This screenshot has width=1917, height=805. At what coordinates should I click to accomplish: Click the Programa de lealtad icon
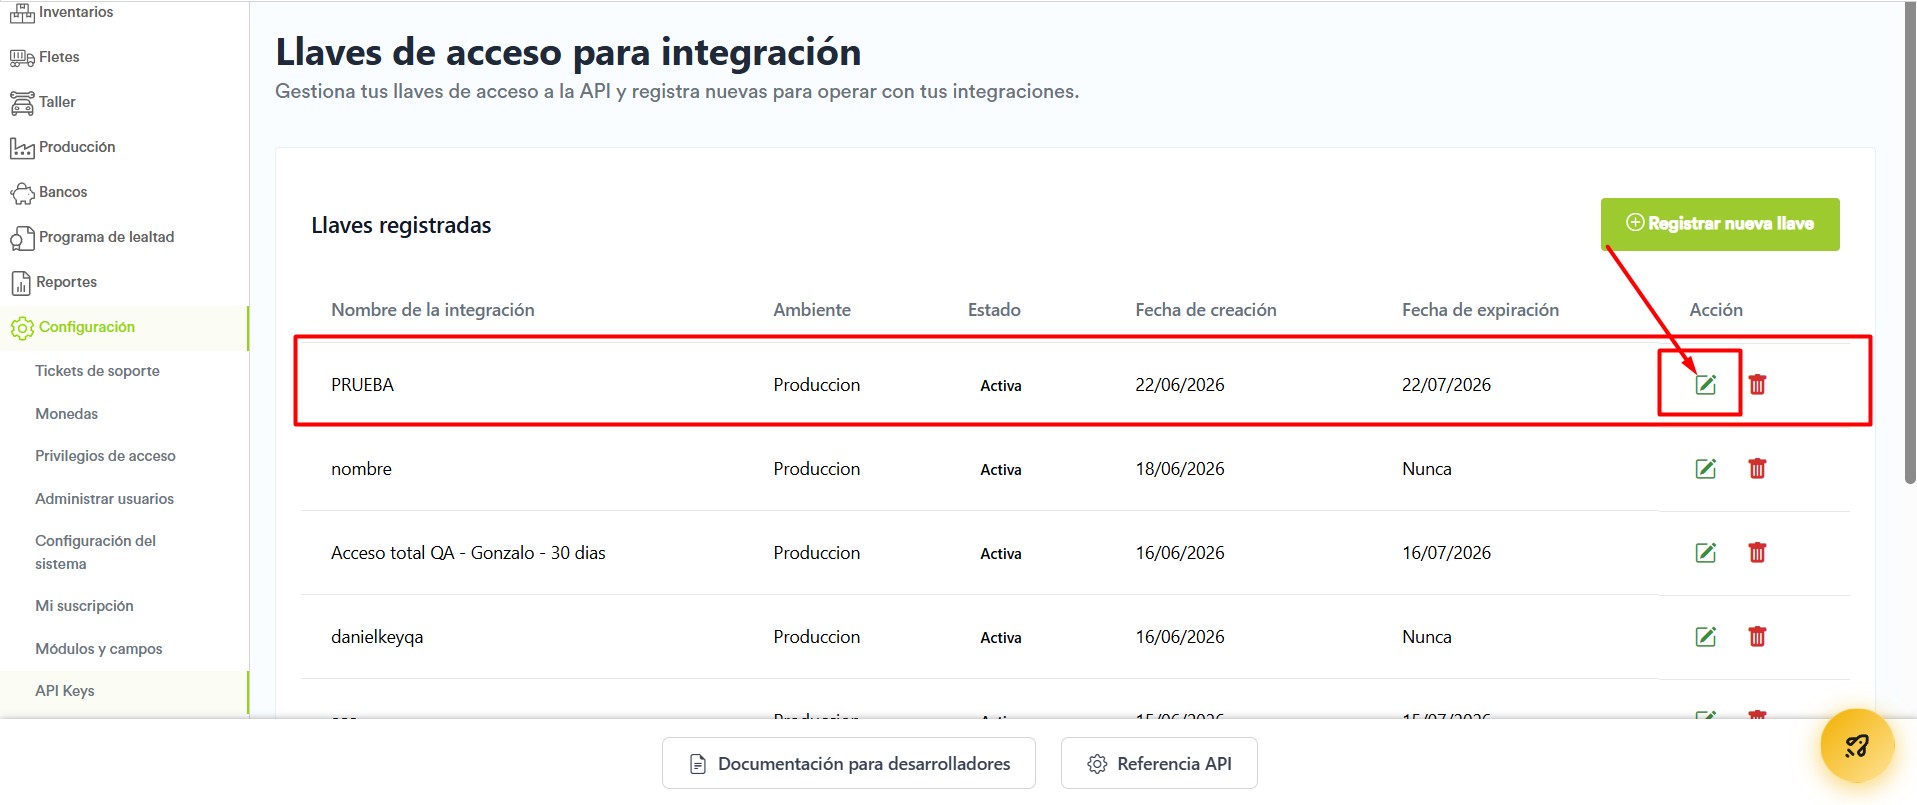21,238
